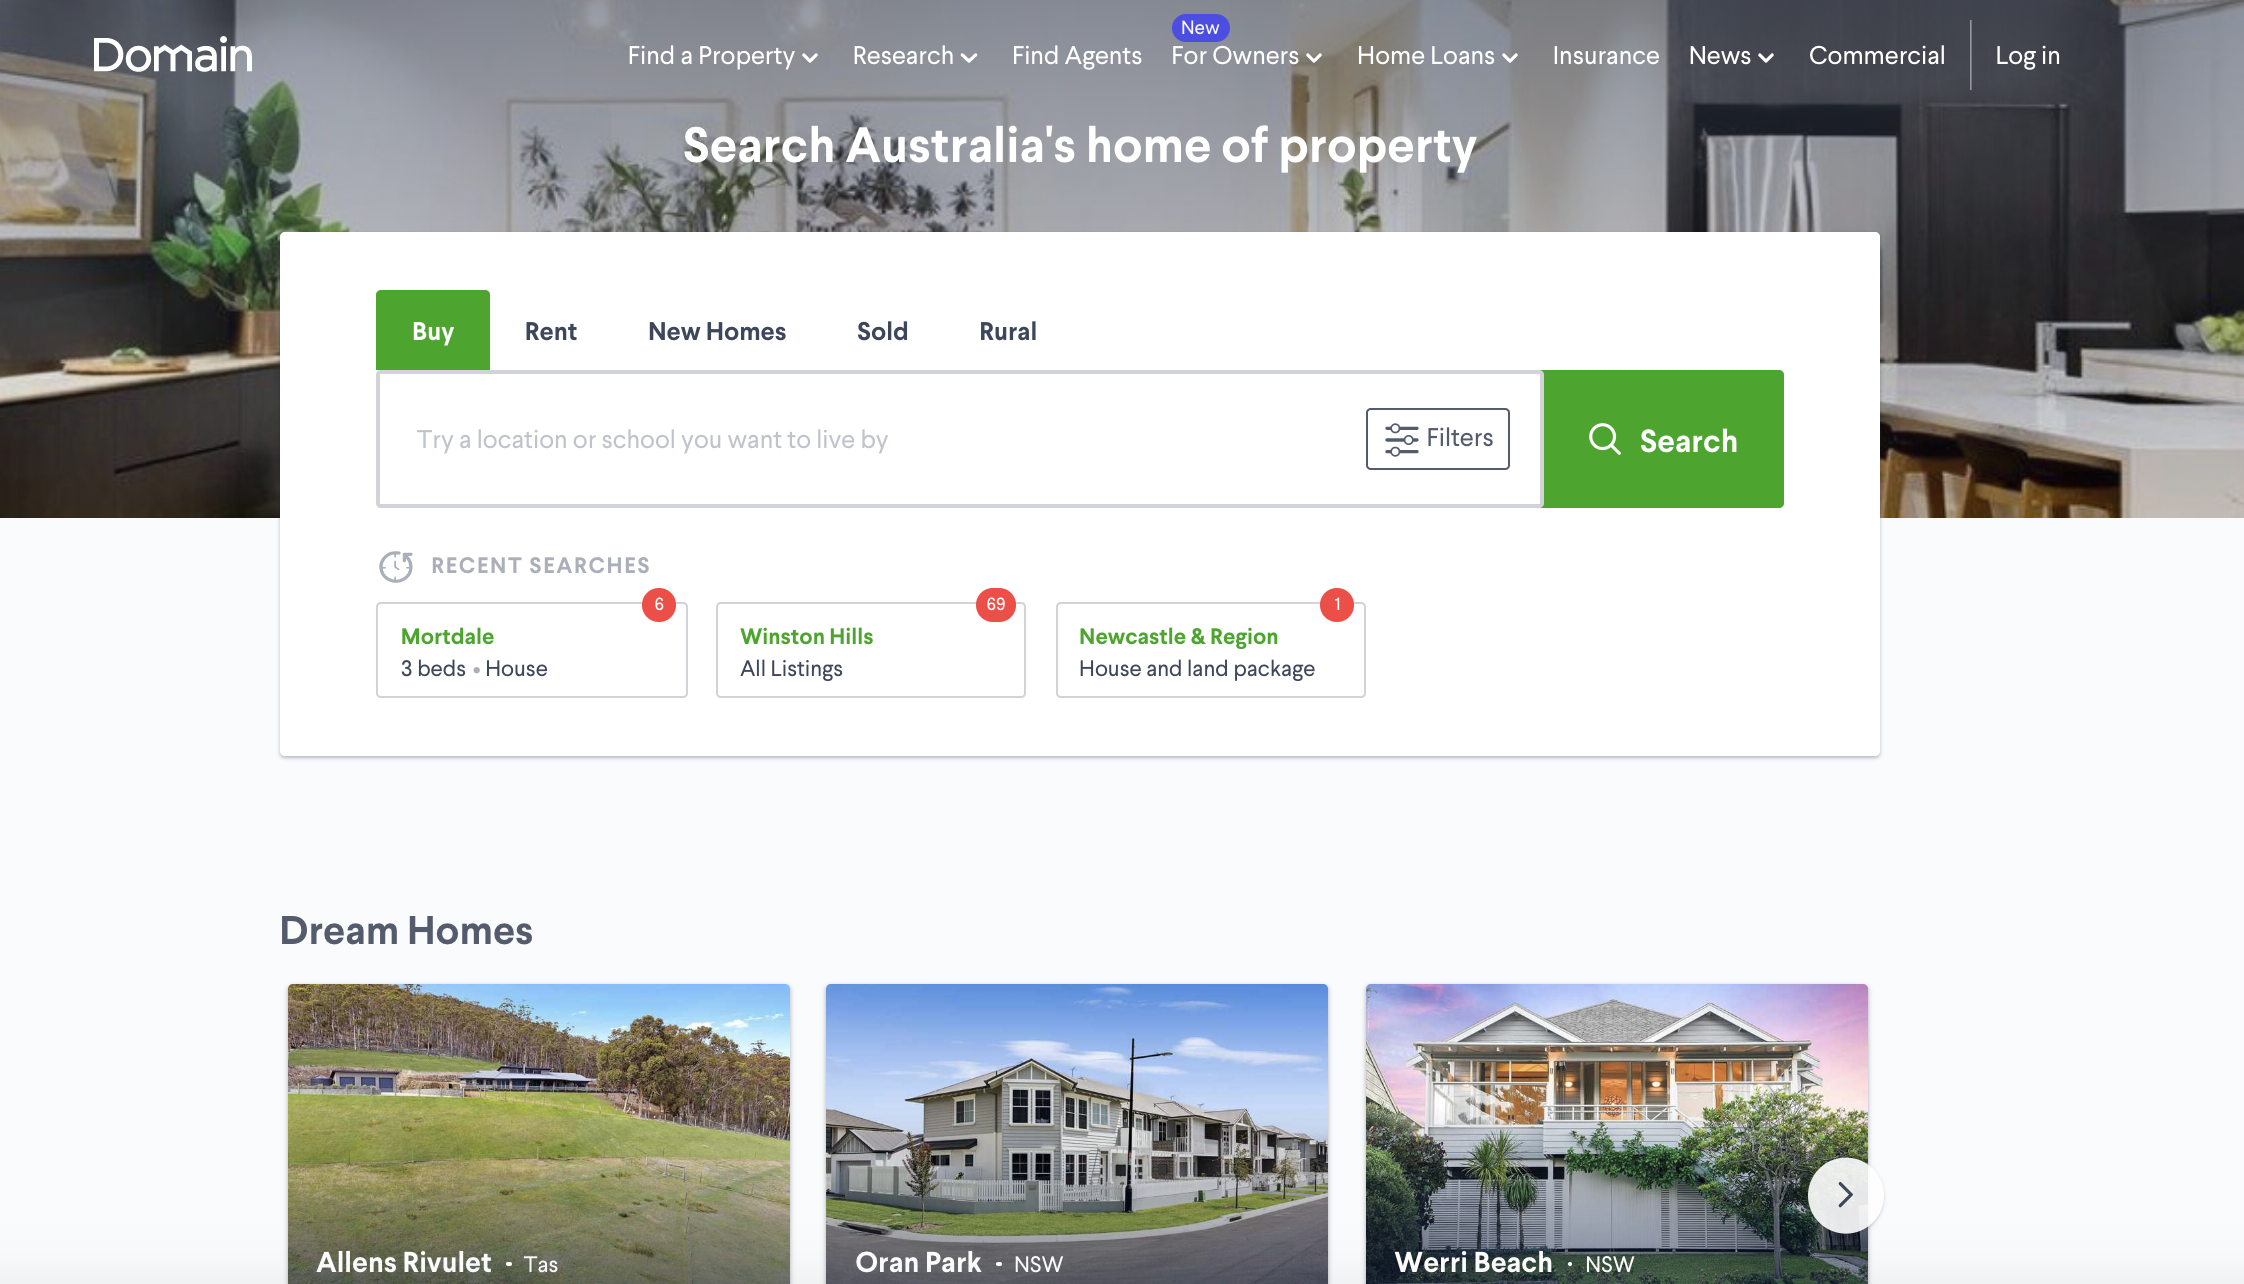Open Filters via the sliders icon

point(1401,439)
